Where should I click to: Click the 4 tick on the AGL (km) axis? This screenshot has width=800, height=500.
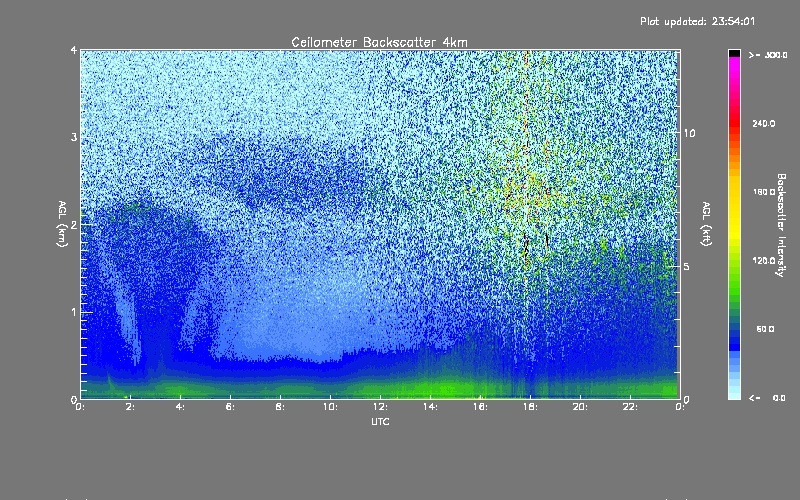point(74,51)
